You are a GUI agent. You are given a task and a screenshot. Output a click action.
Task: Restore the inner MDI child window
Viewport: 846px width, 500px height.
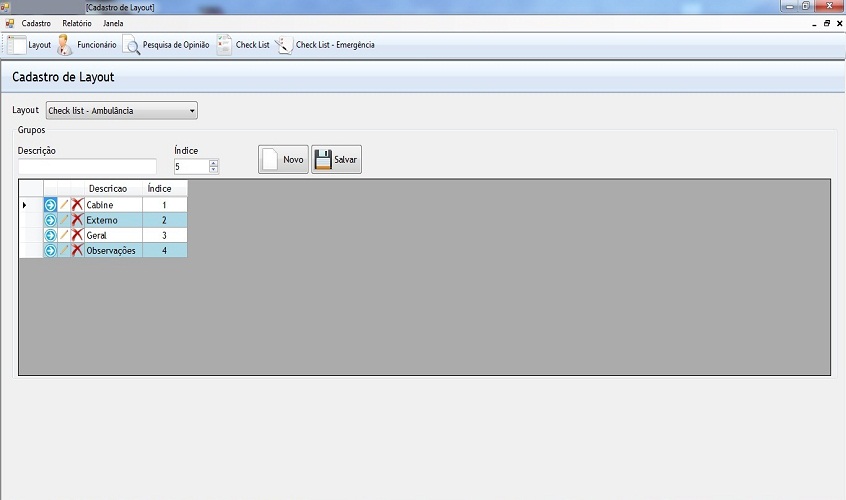(x=827, y=23)
